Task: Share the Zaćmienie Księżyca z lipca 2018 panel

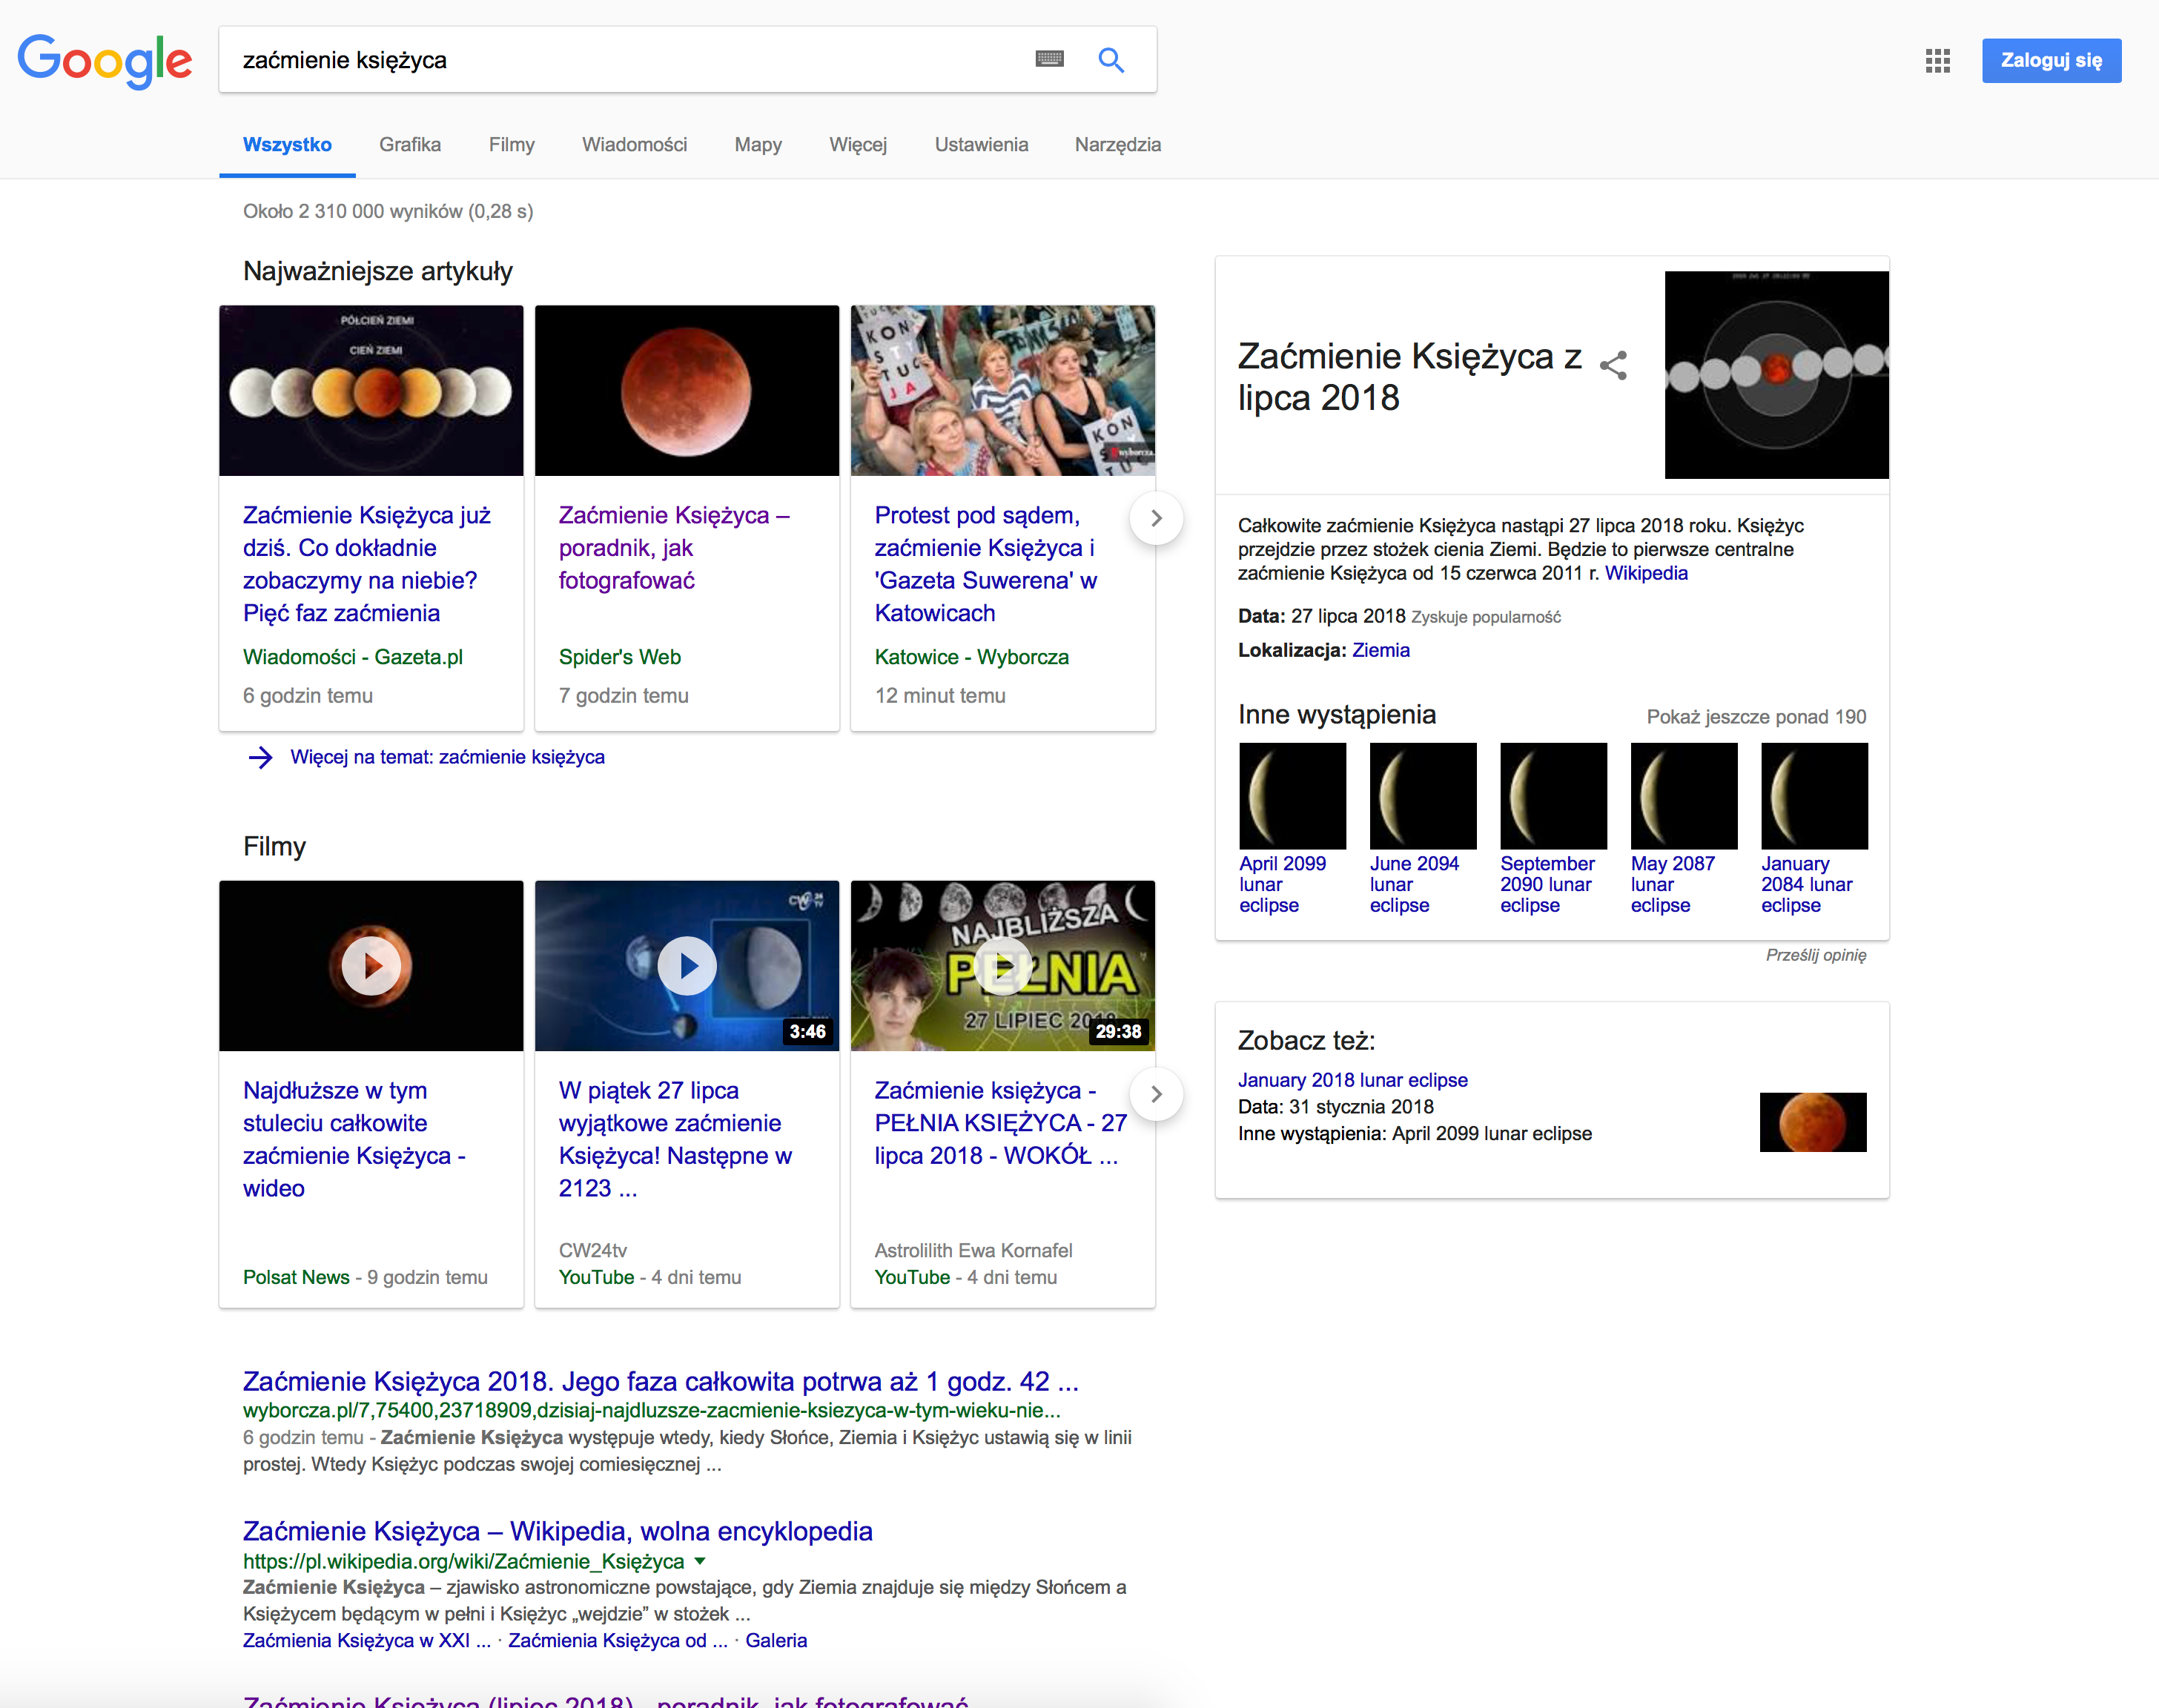Action: pos(1613,365)
